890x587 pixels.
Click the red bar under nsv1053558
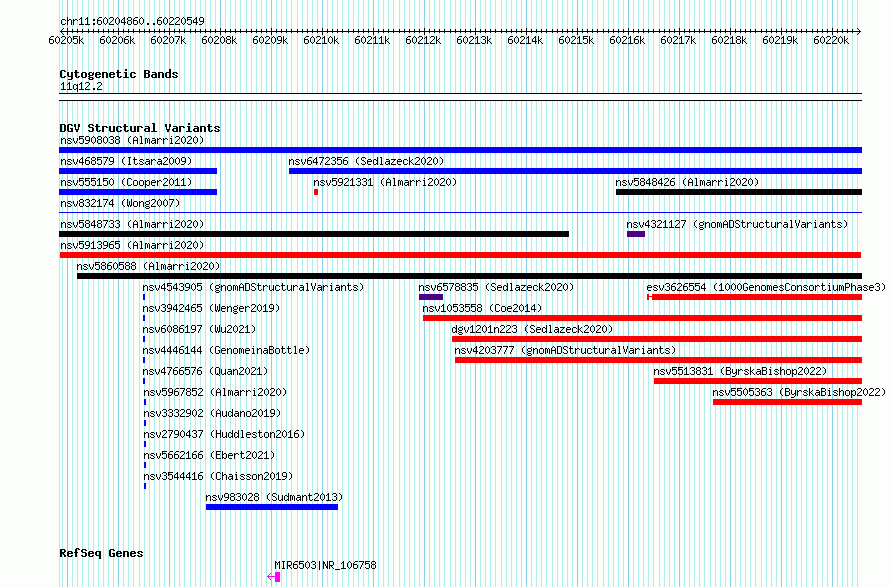[643, 318]
